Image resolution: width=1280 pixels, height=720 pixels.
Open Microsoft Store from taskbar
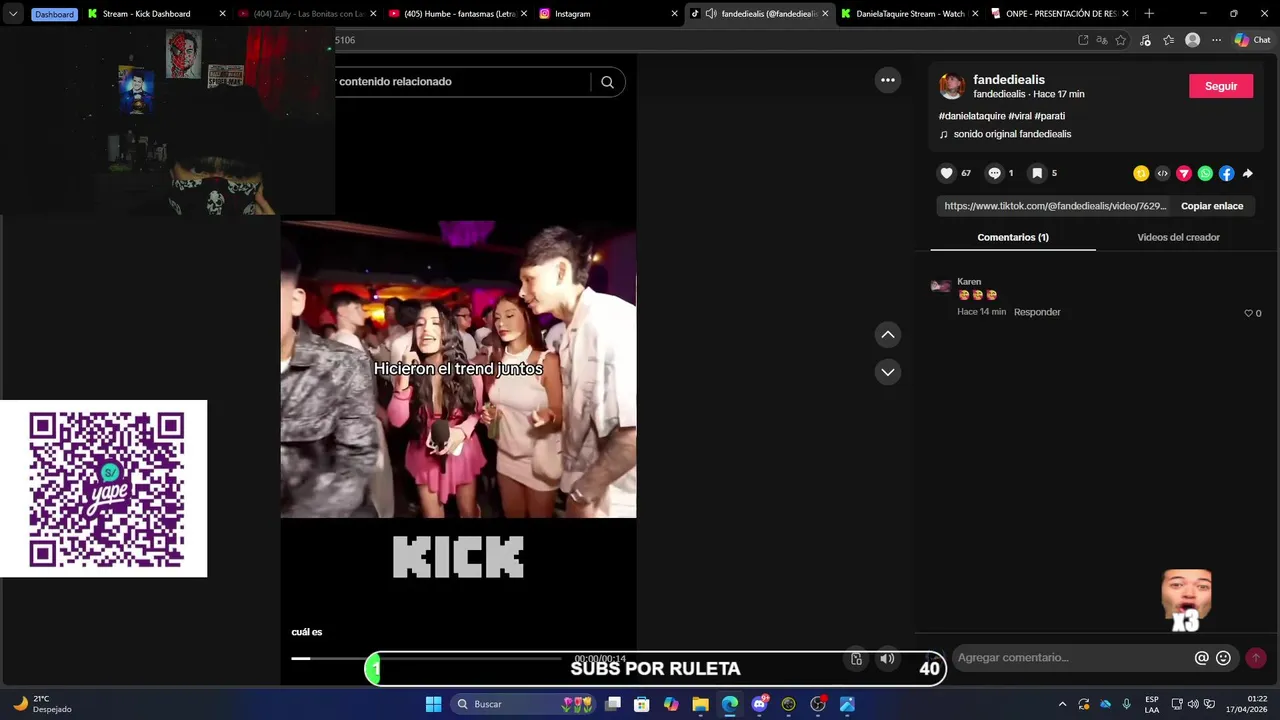642,704
